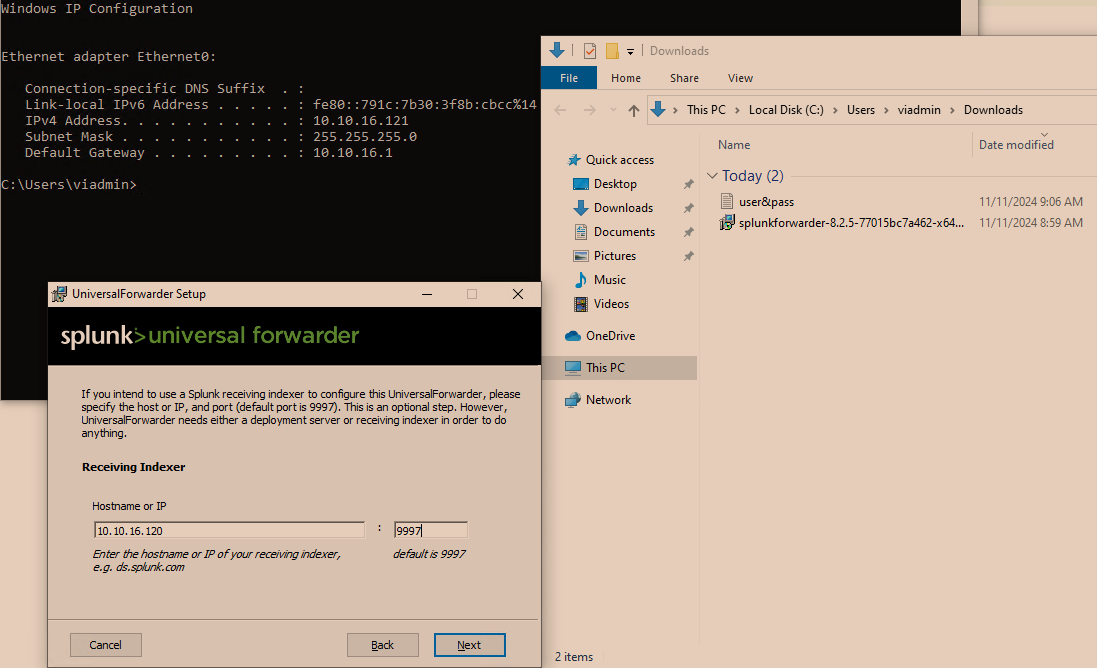
Task: Click the user&pass text file icon
Action: 727,201
